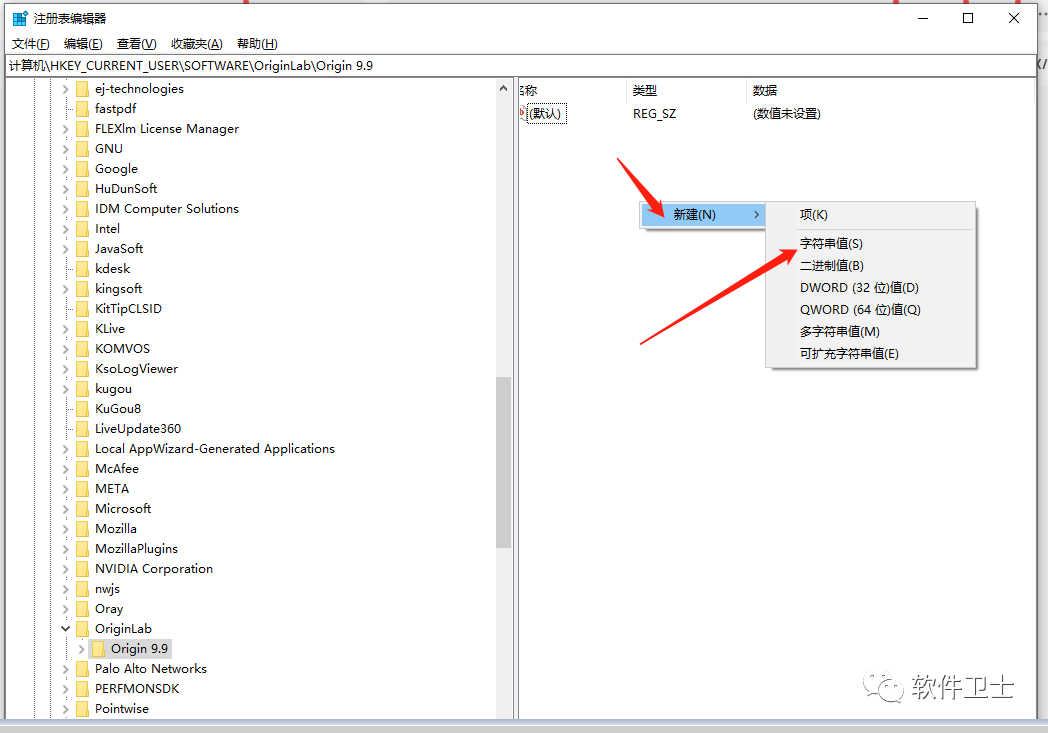This screenshot has width=1048, height=733.
Task: Click the META folder icon
Action: (82, 489)
